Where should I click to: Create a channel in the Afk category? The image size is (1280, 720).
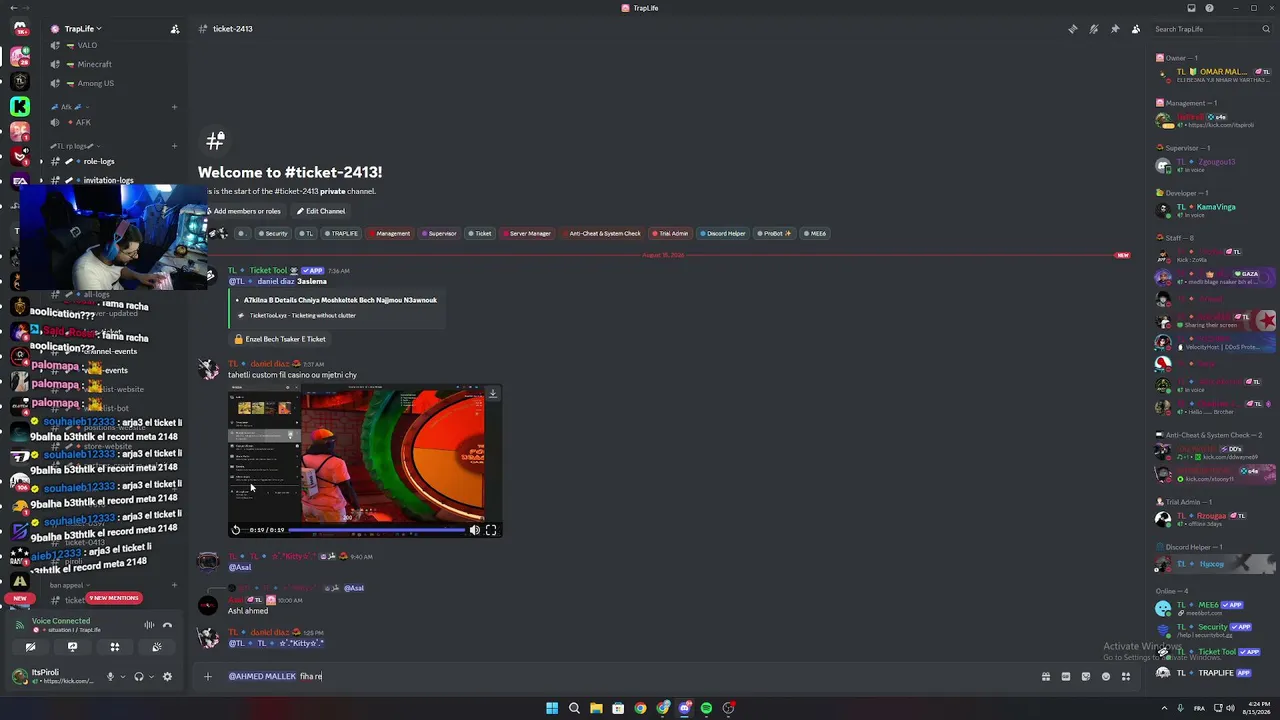(175, 107)
